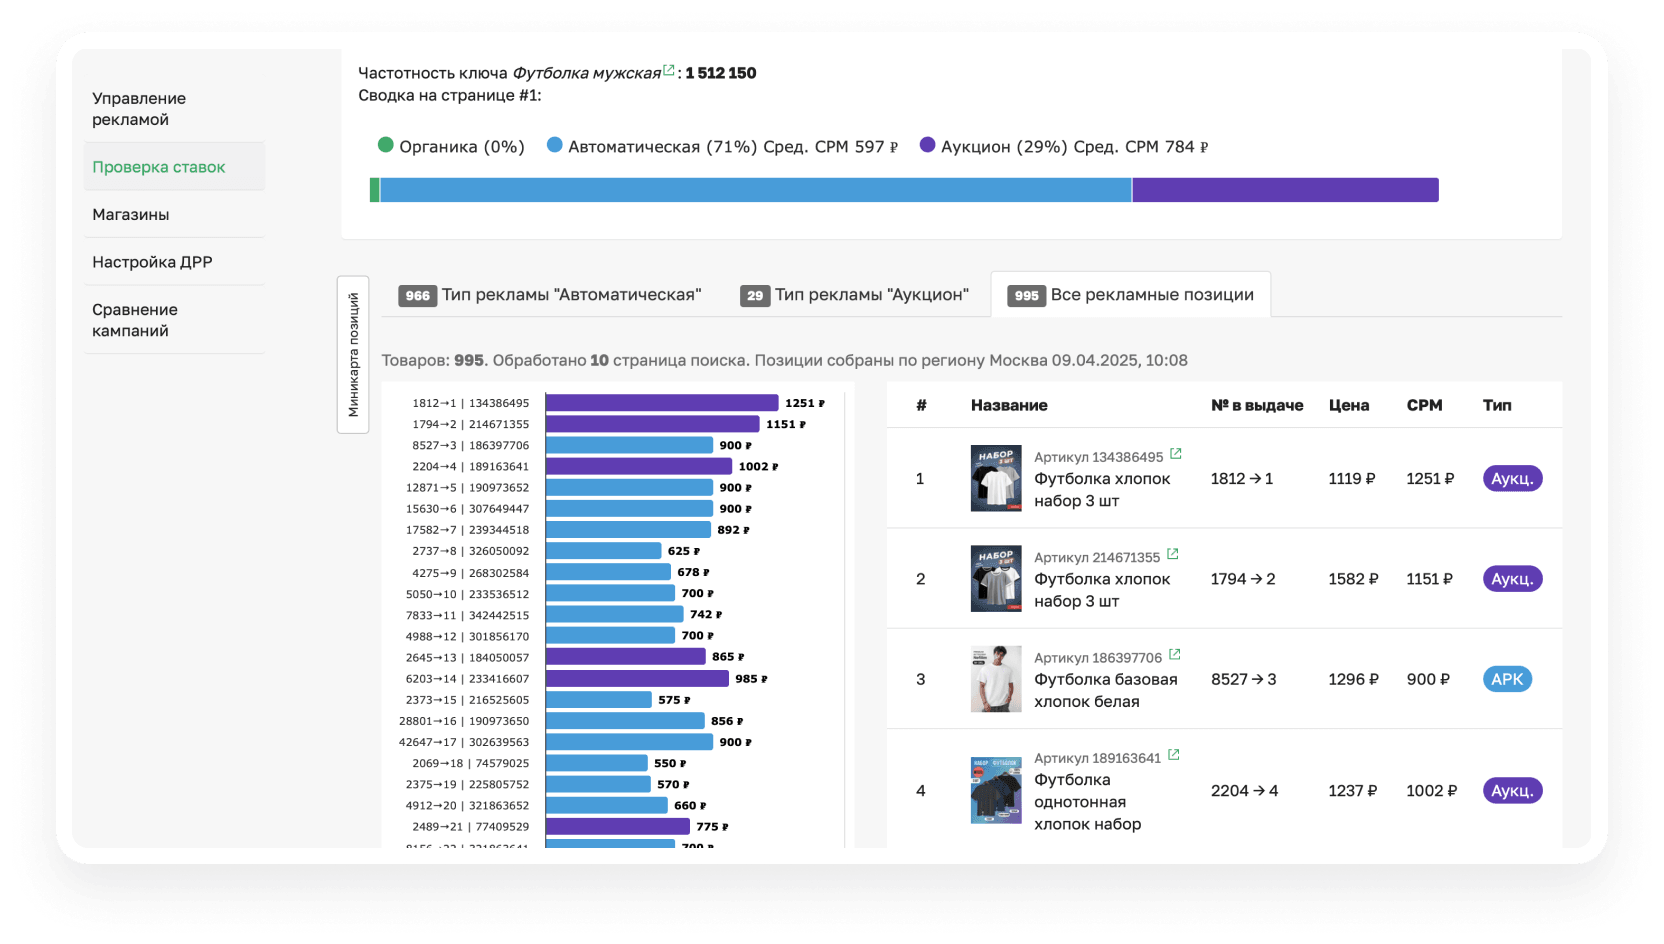Image resolution: width=1664 pixels, height=944 pixels.
Task: Click the purple auction segment of summary bar
Action: tap(1285, 190)
